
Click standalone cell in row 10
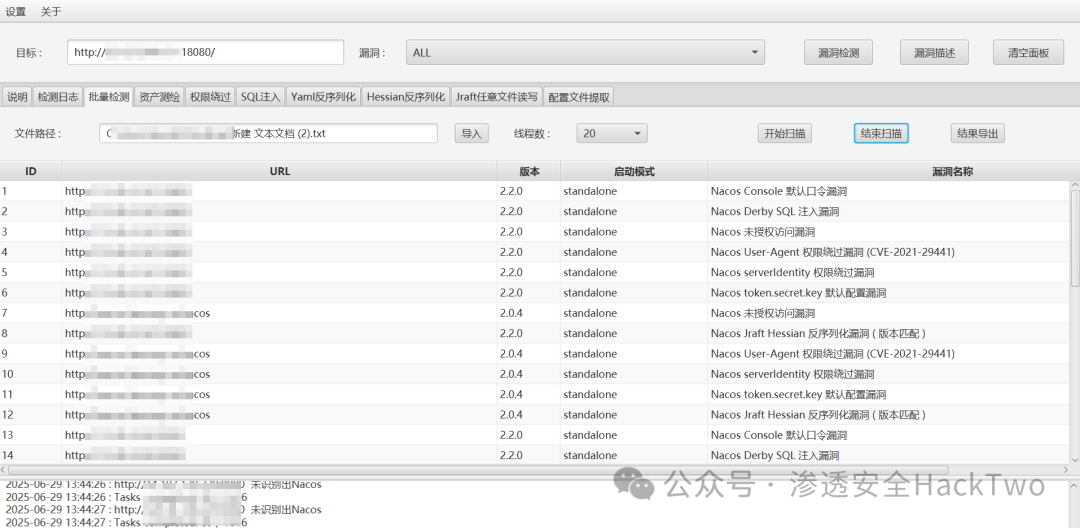(634, 374)
